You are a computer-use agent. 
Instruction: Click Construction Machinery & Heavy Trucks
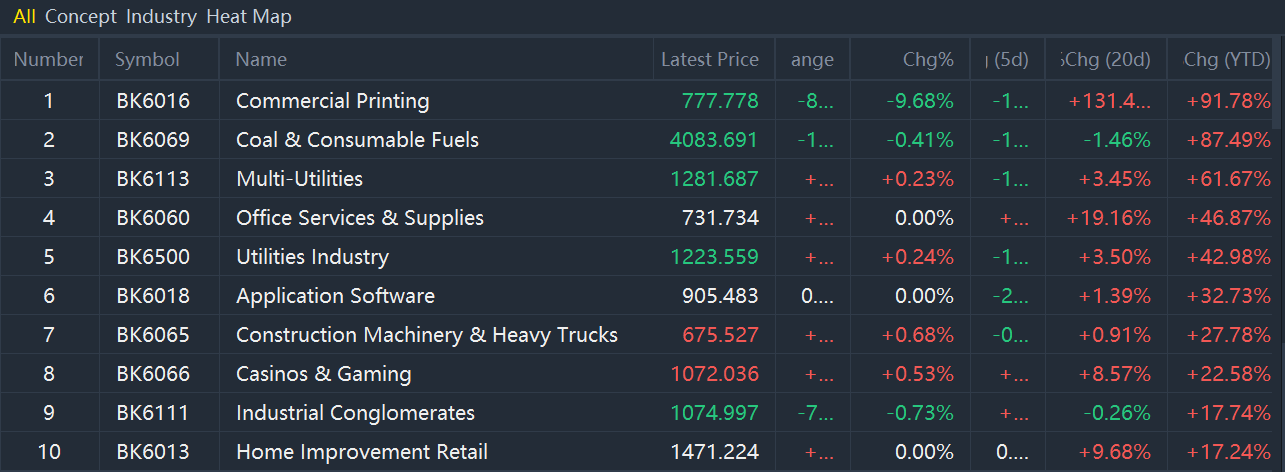tap(426, 335)
